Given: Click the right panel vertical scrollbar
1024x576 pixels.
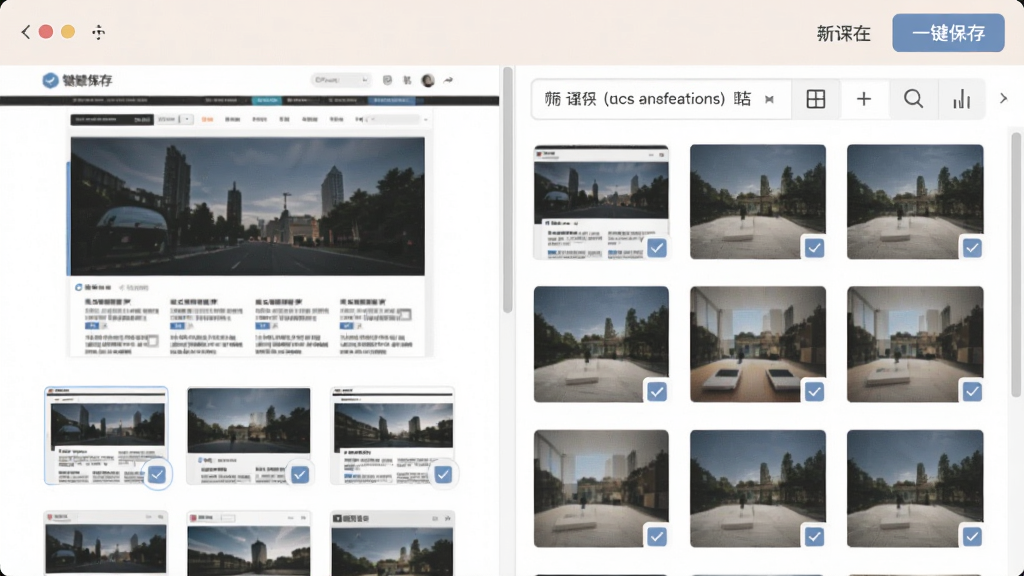Looking at the screenshot, I should (1016, 264).
